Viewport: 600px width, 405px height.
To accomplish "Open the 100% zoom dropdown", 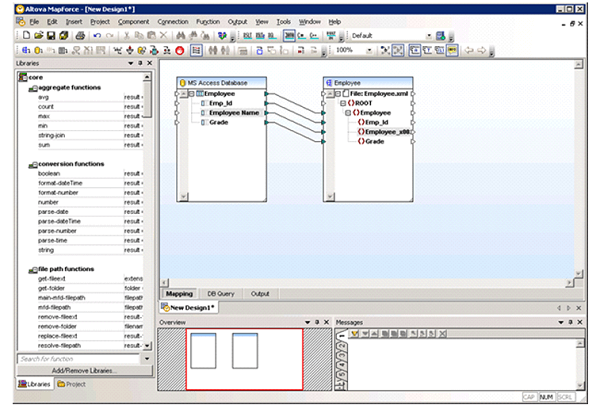I will click(369, 50).
